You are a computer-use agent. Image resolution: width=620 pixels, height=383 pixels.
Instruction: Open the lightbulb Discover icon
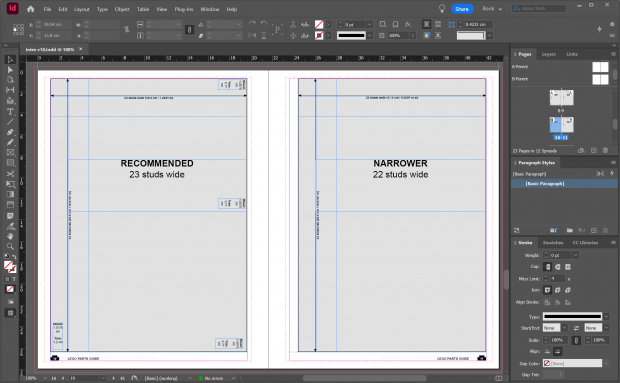[x=442, y=9]
